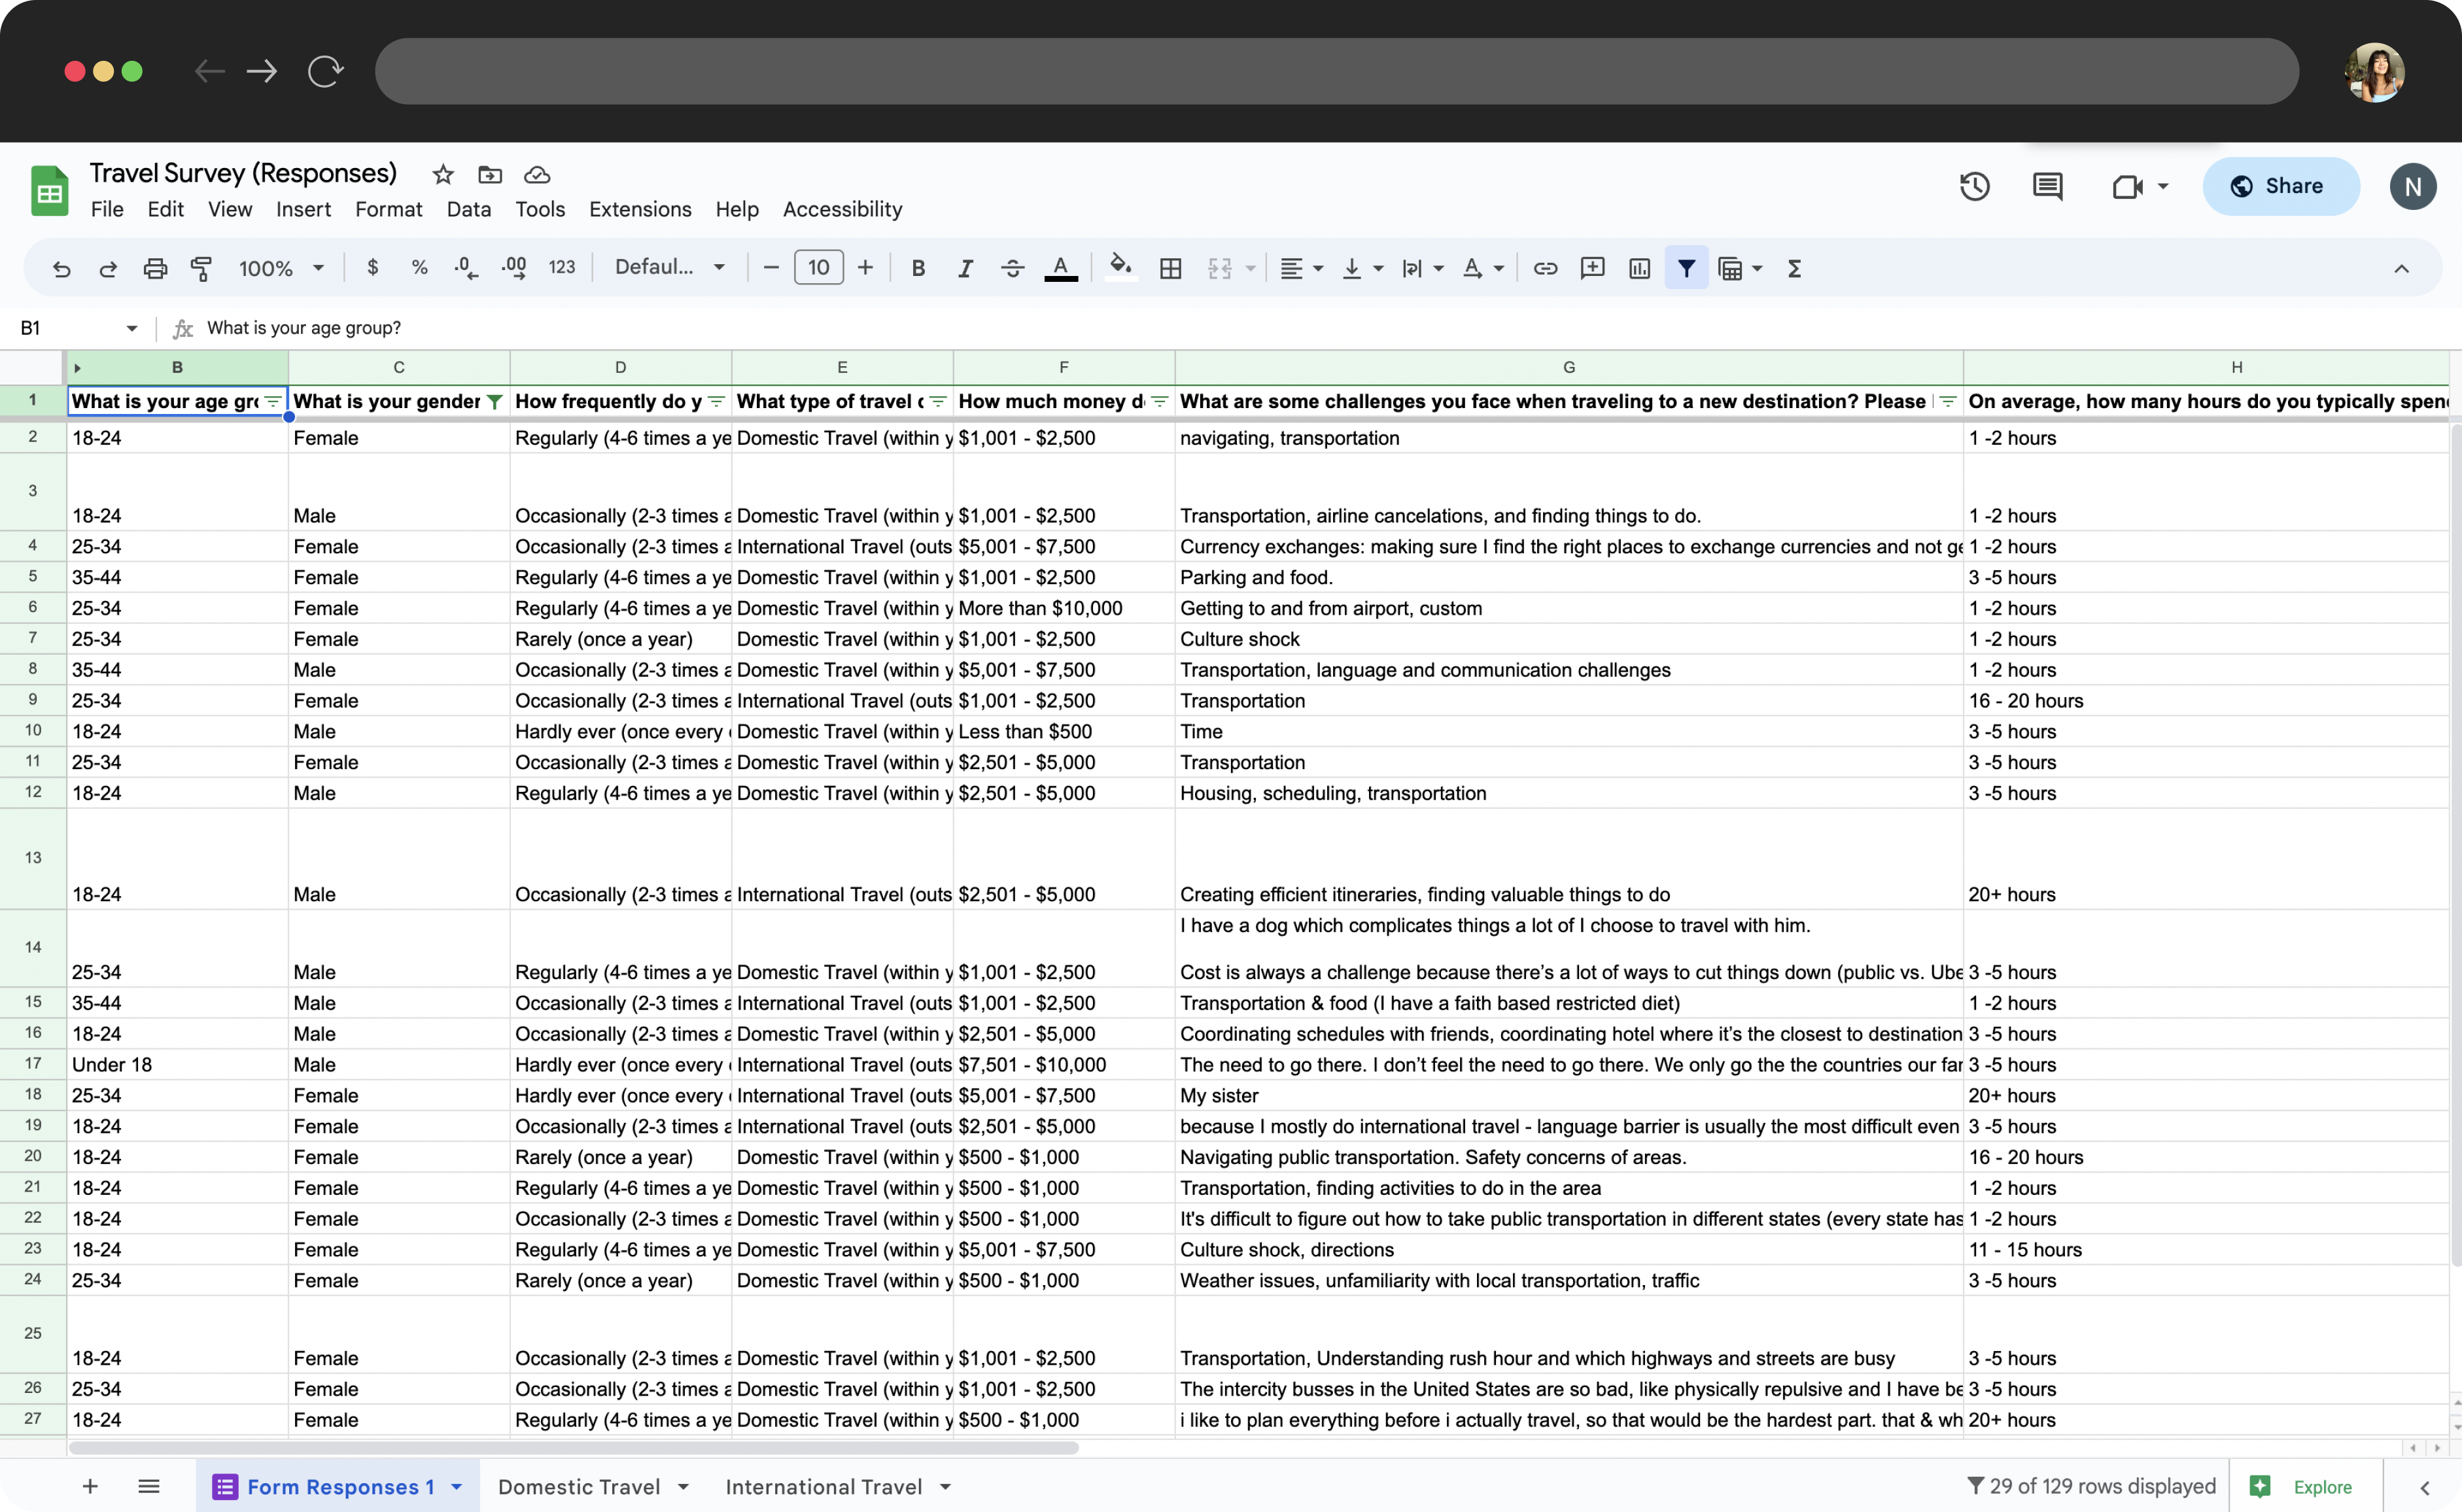Move document using folder icon

tap(490, 175)
